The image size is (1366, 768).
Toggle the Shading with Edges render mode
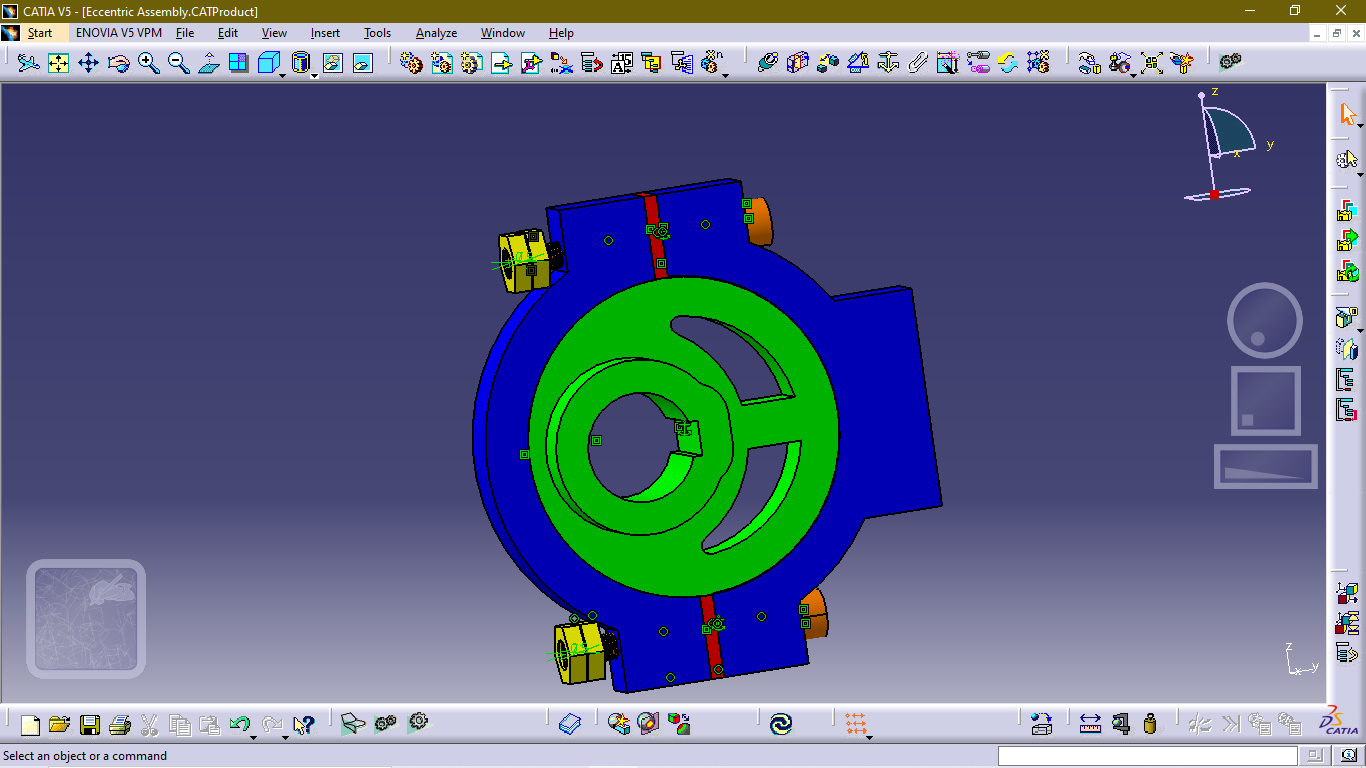(x=301, y=62)
